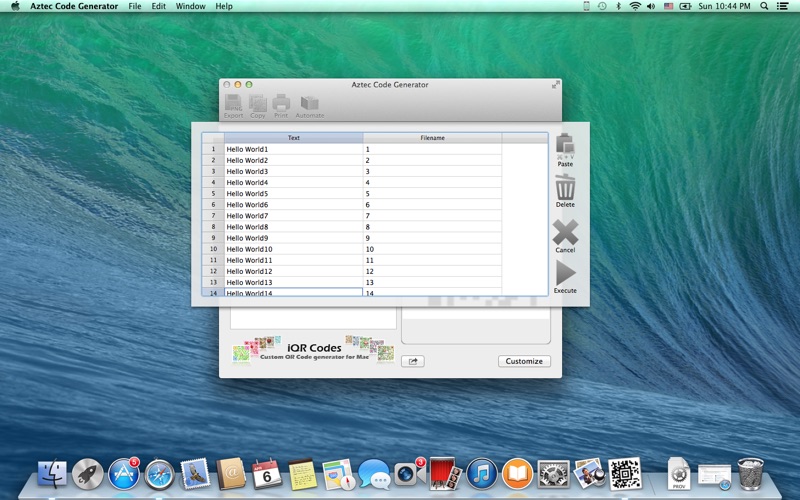Open the QR code app in the Dock
Viewport: 800px width, 500px height.
624,474
